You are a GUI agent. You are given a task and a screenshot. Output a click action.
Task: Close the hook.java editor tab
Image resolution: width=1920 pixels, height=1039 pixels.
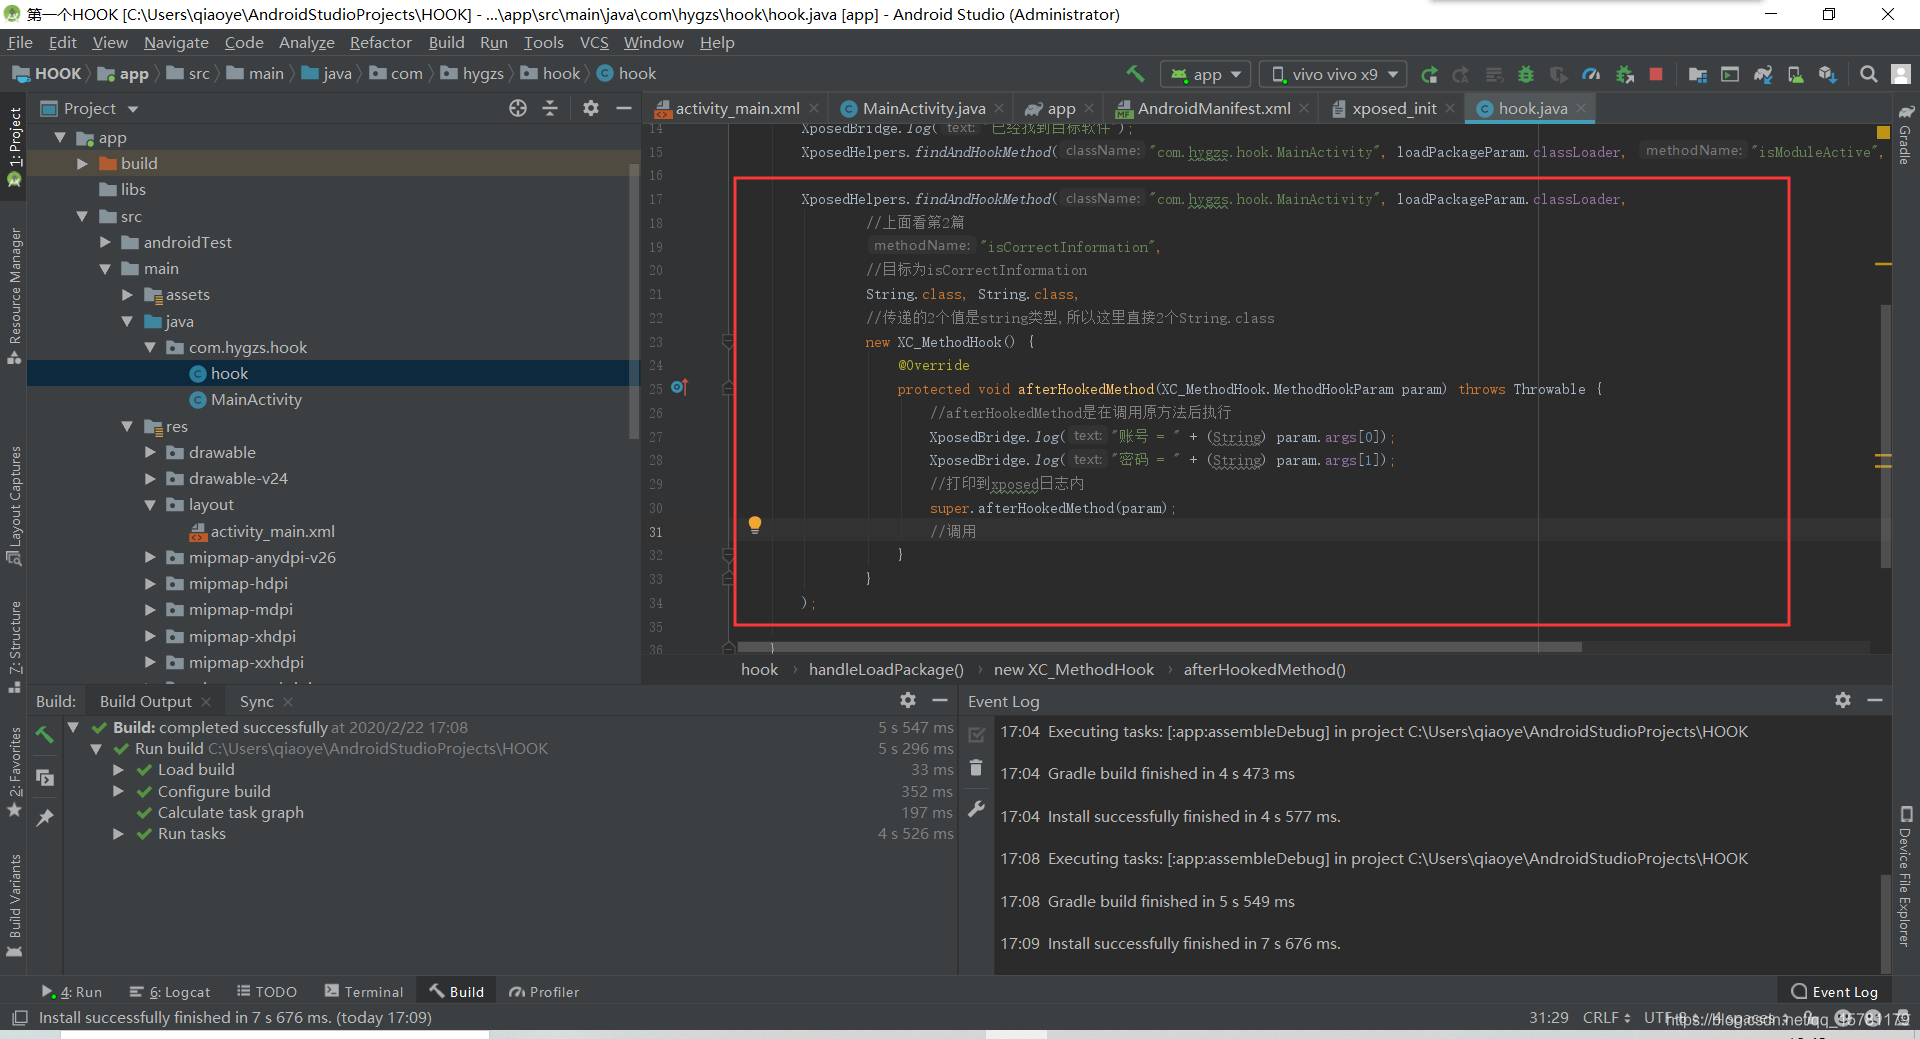pyautogui.click(x=1581, y=108)
